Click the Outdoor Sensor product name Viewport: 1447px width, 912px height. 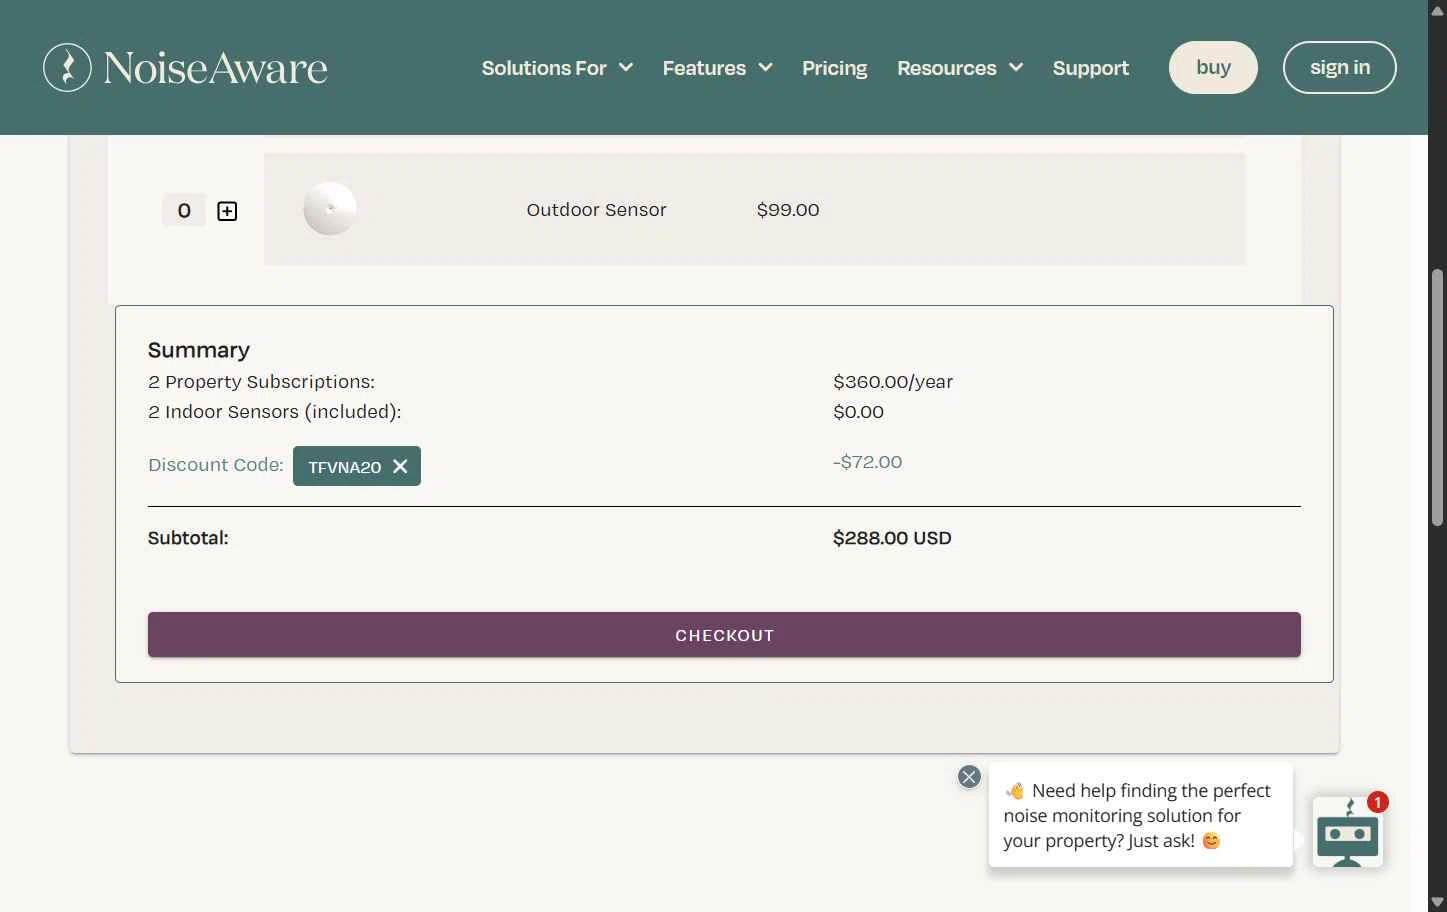click(596, 210)
